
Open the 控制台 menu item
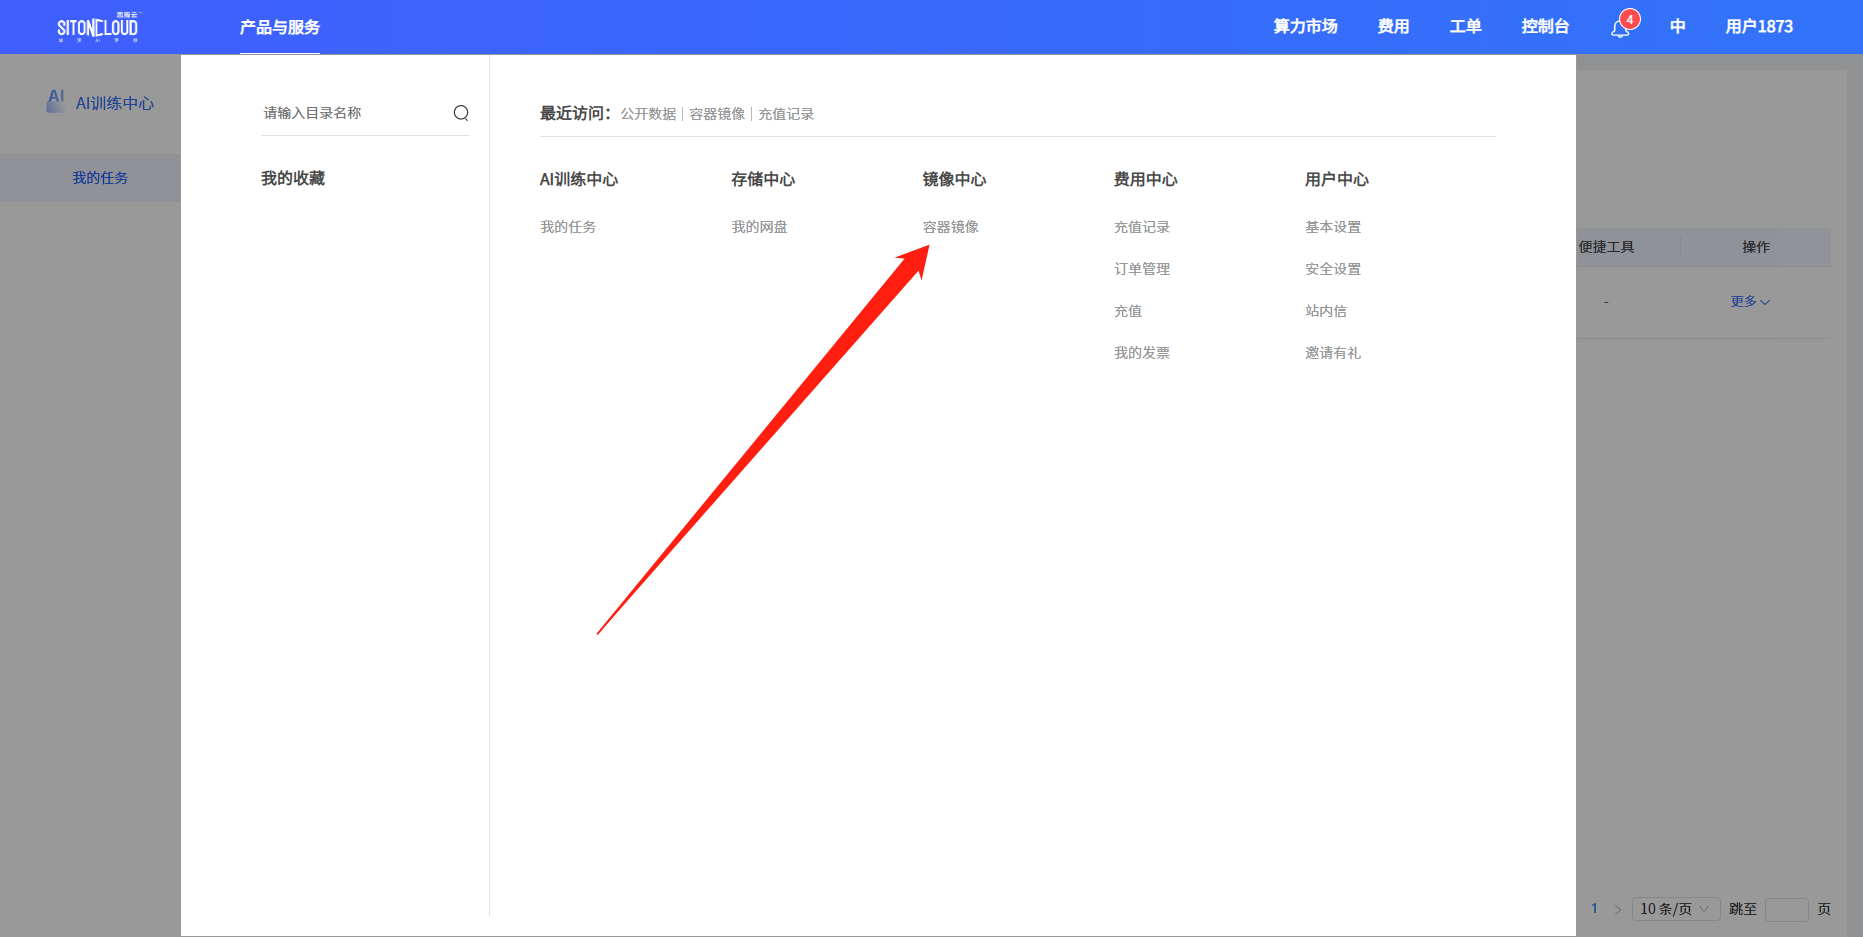click(x=1545, y=27)
